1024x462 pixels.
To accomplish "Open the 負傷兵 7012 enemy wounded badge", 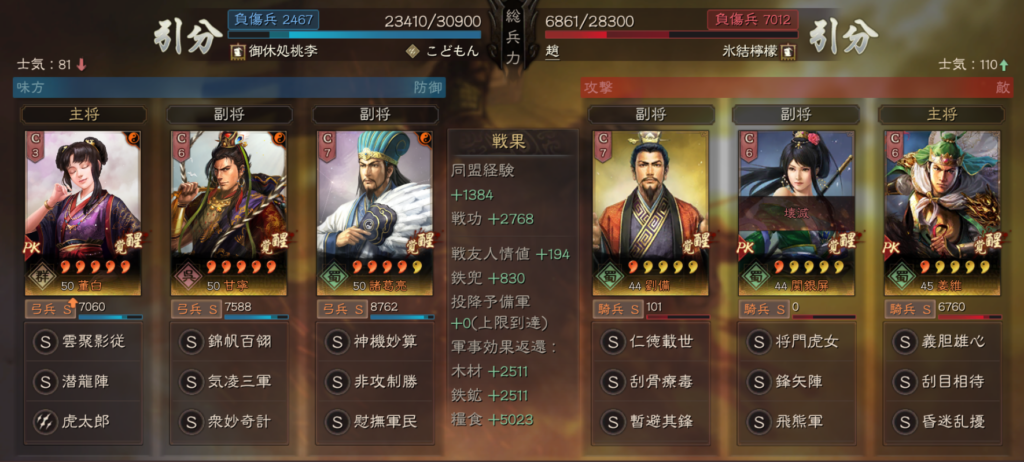I will [x=752, y=20].
